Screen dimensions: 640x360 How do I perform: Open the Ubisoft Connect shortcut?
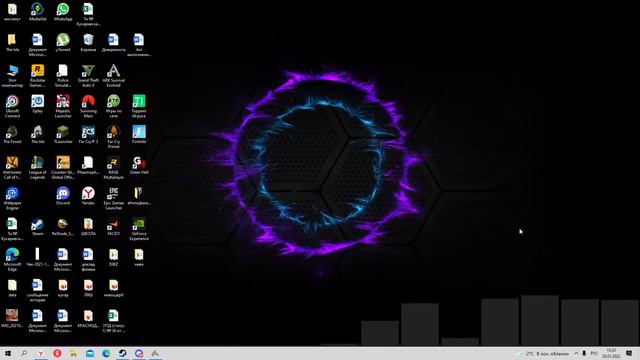(12, 106)
